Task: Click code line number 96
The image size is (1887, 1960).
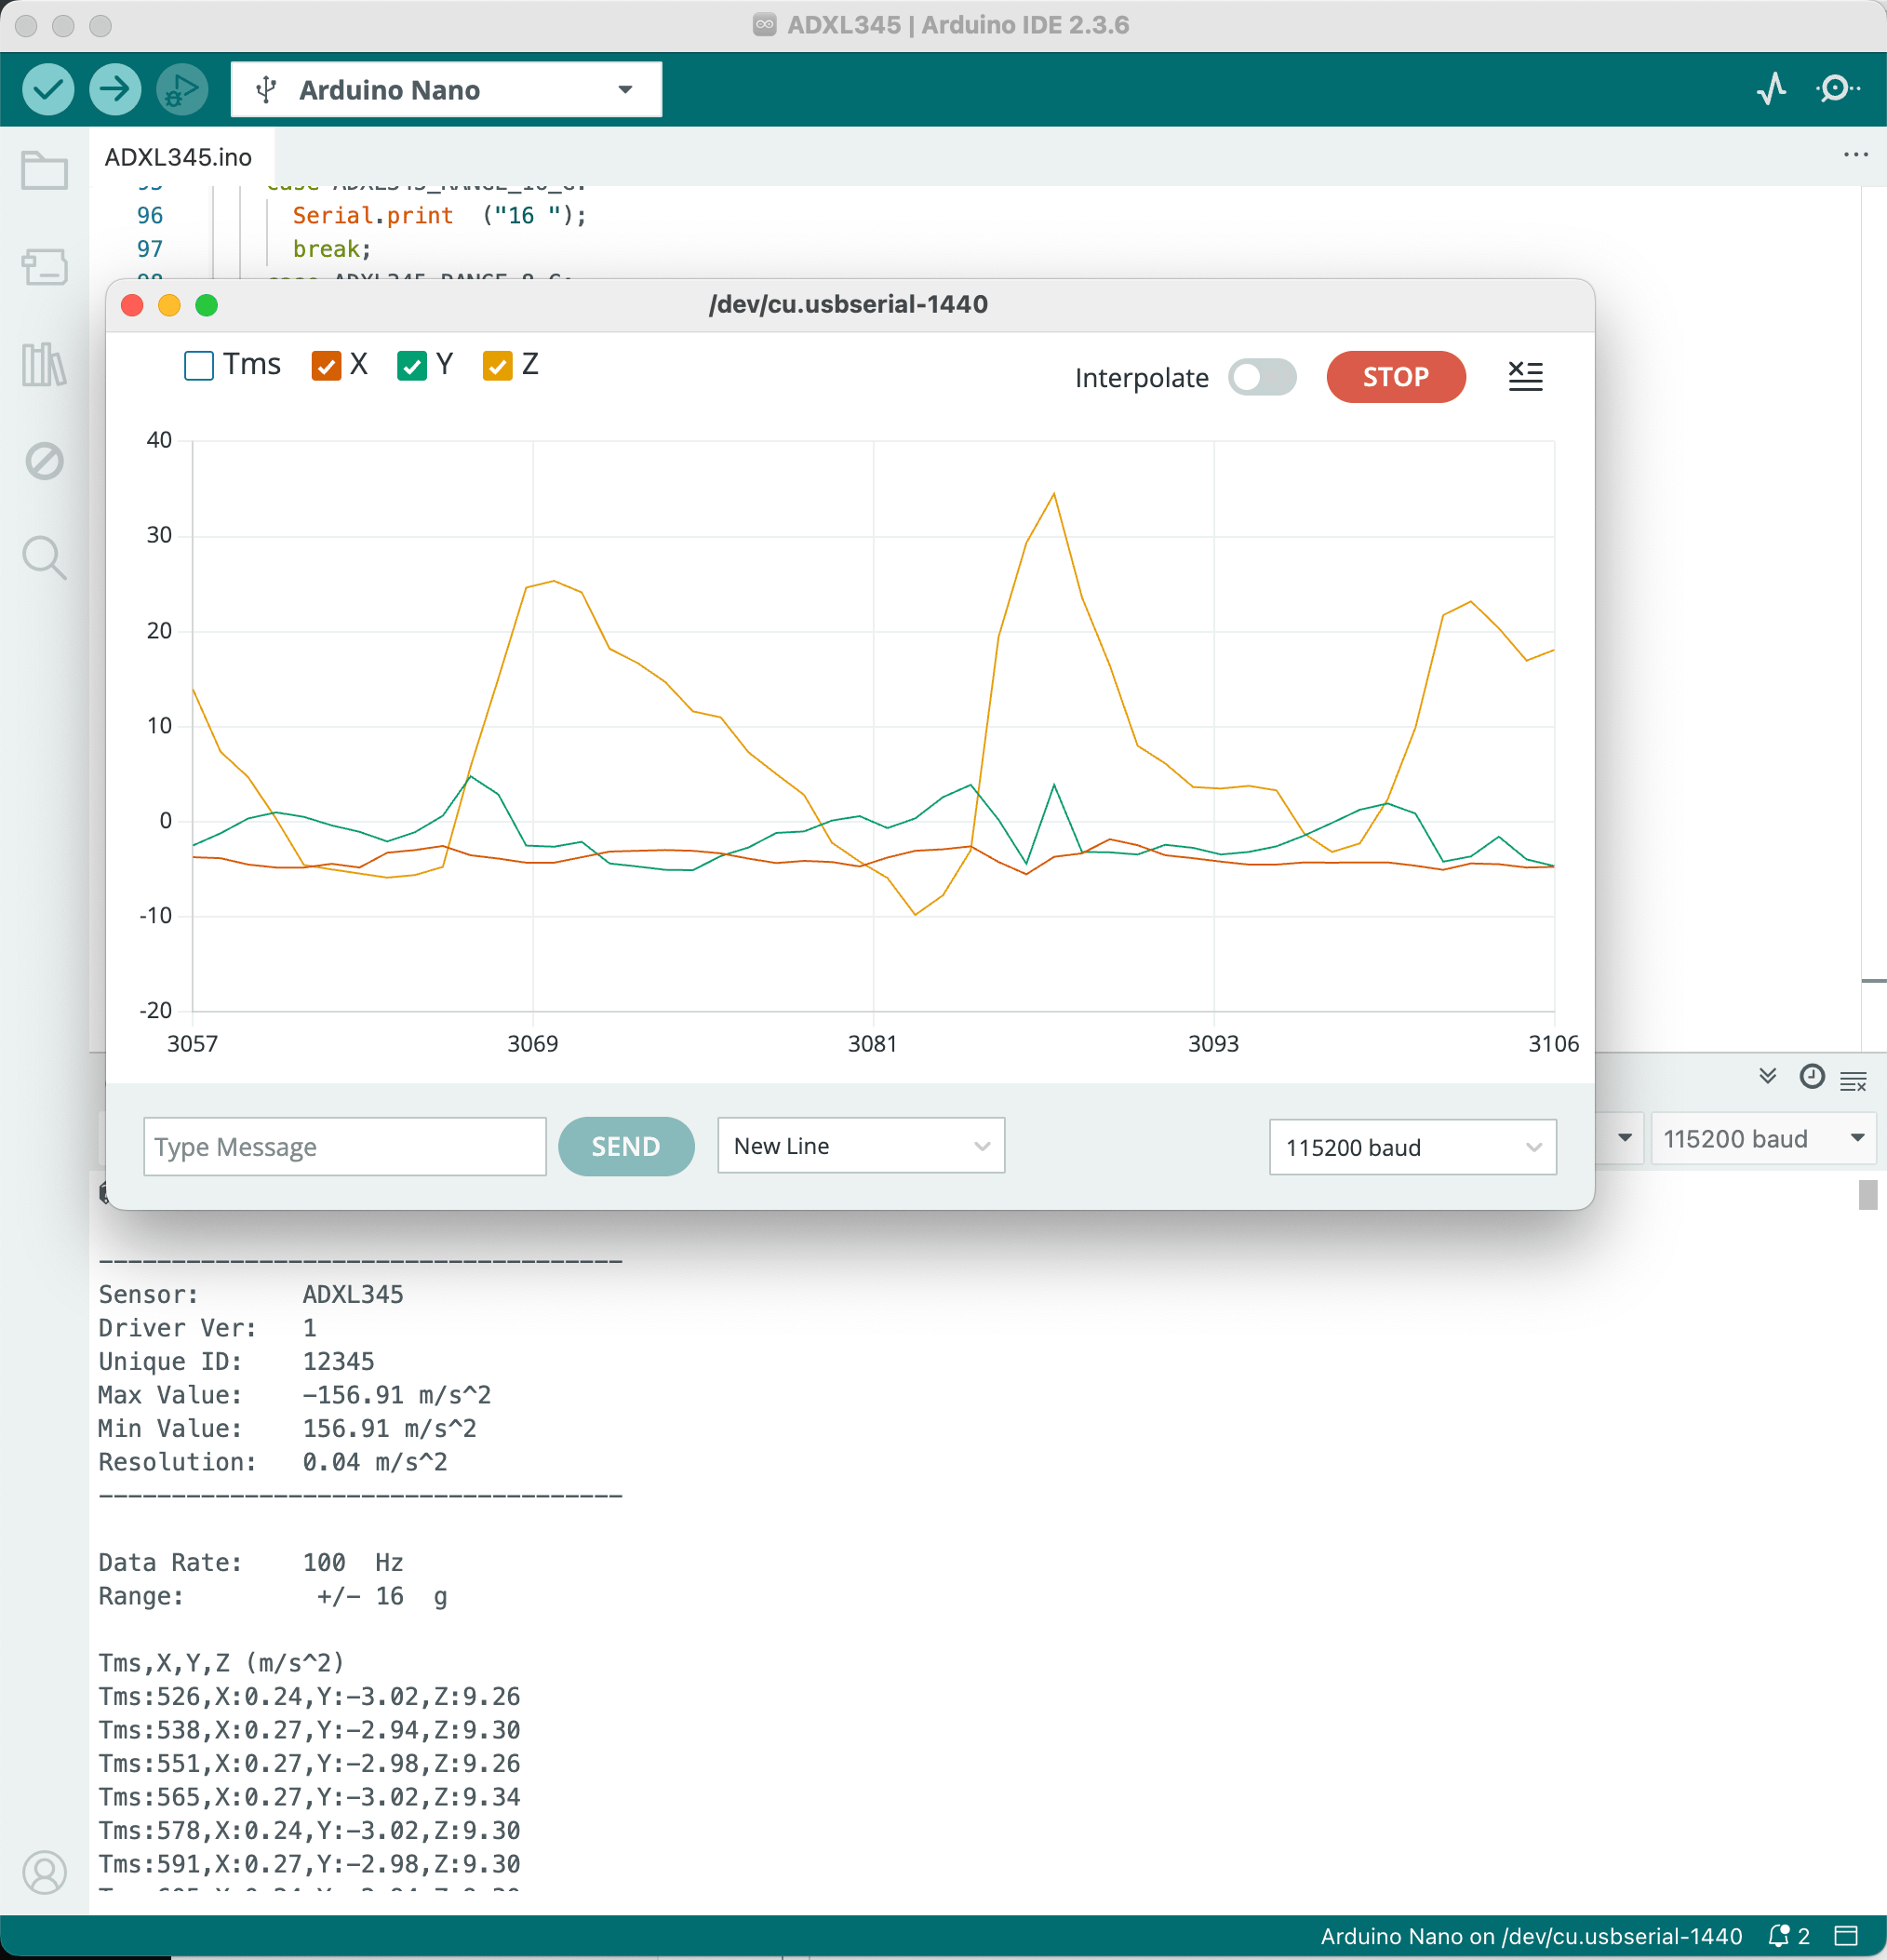Action: [150, 216]
